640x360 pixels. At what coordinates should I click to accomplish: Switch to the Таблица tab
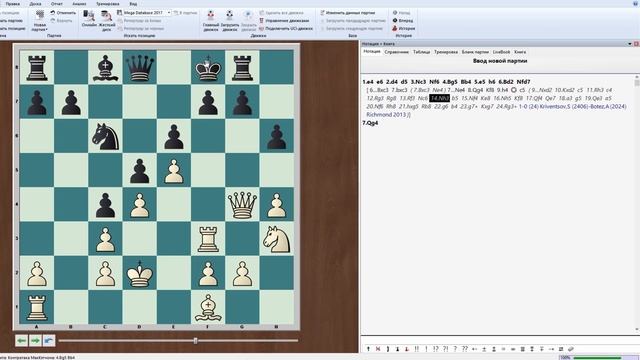point(421,52)
